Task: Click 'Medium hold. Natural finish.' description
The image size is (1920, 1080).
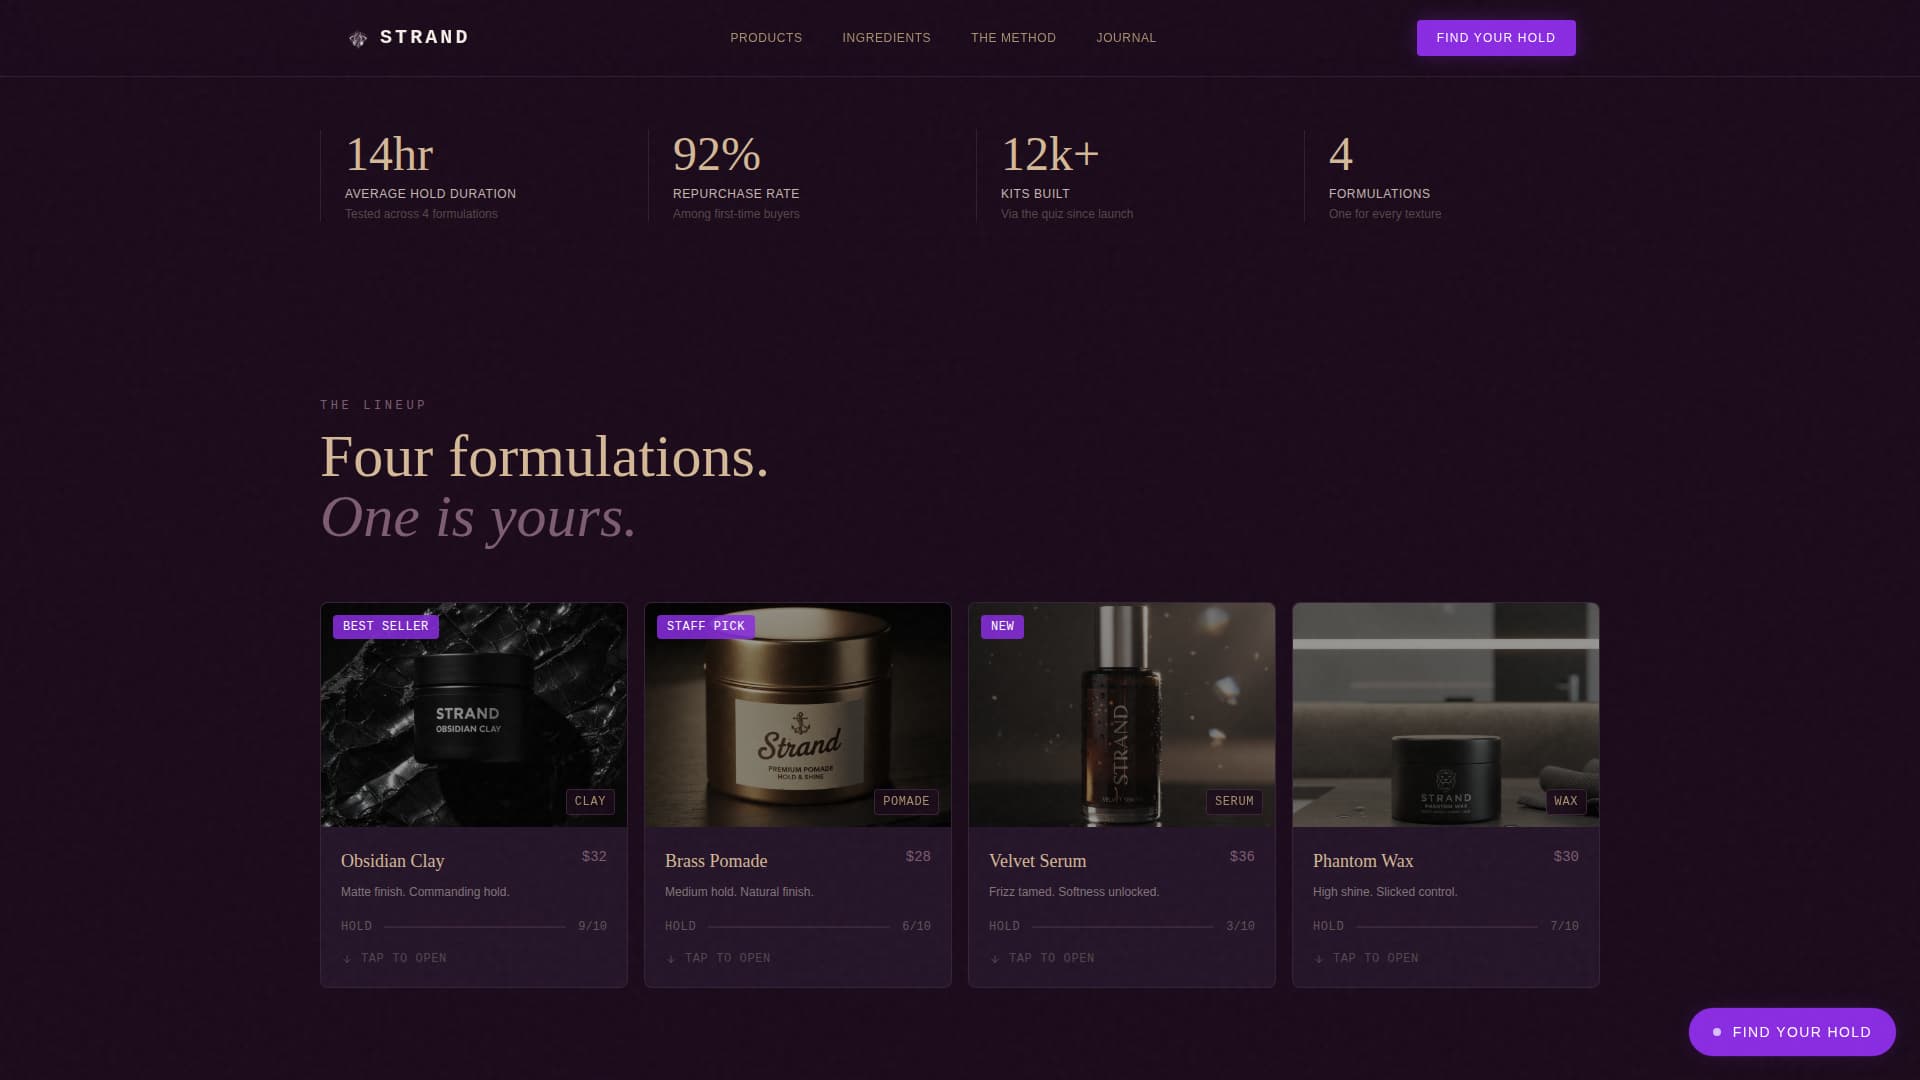Action: [x=739, y=892]
